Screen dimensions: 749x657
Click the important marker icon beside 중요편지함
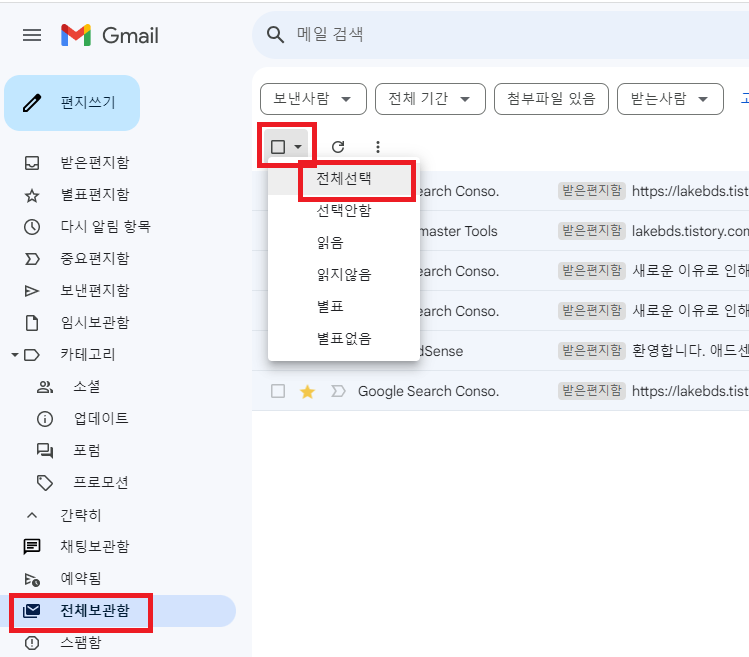(32, 259)
